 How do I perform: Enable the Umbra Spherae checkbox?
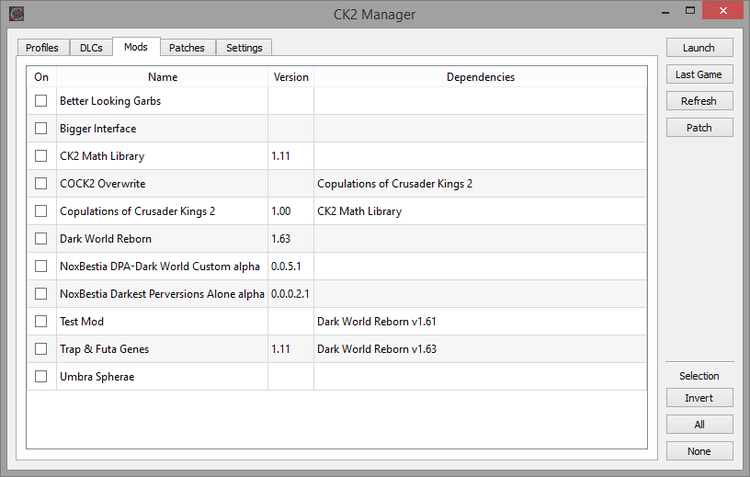[x=41, y=377]
